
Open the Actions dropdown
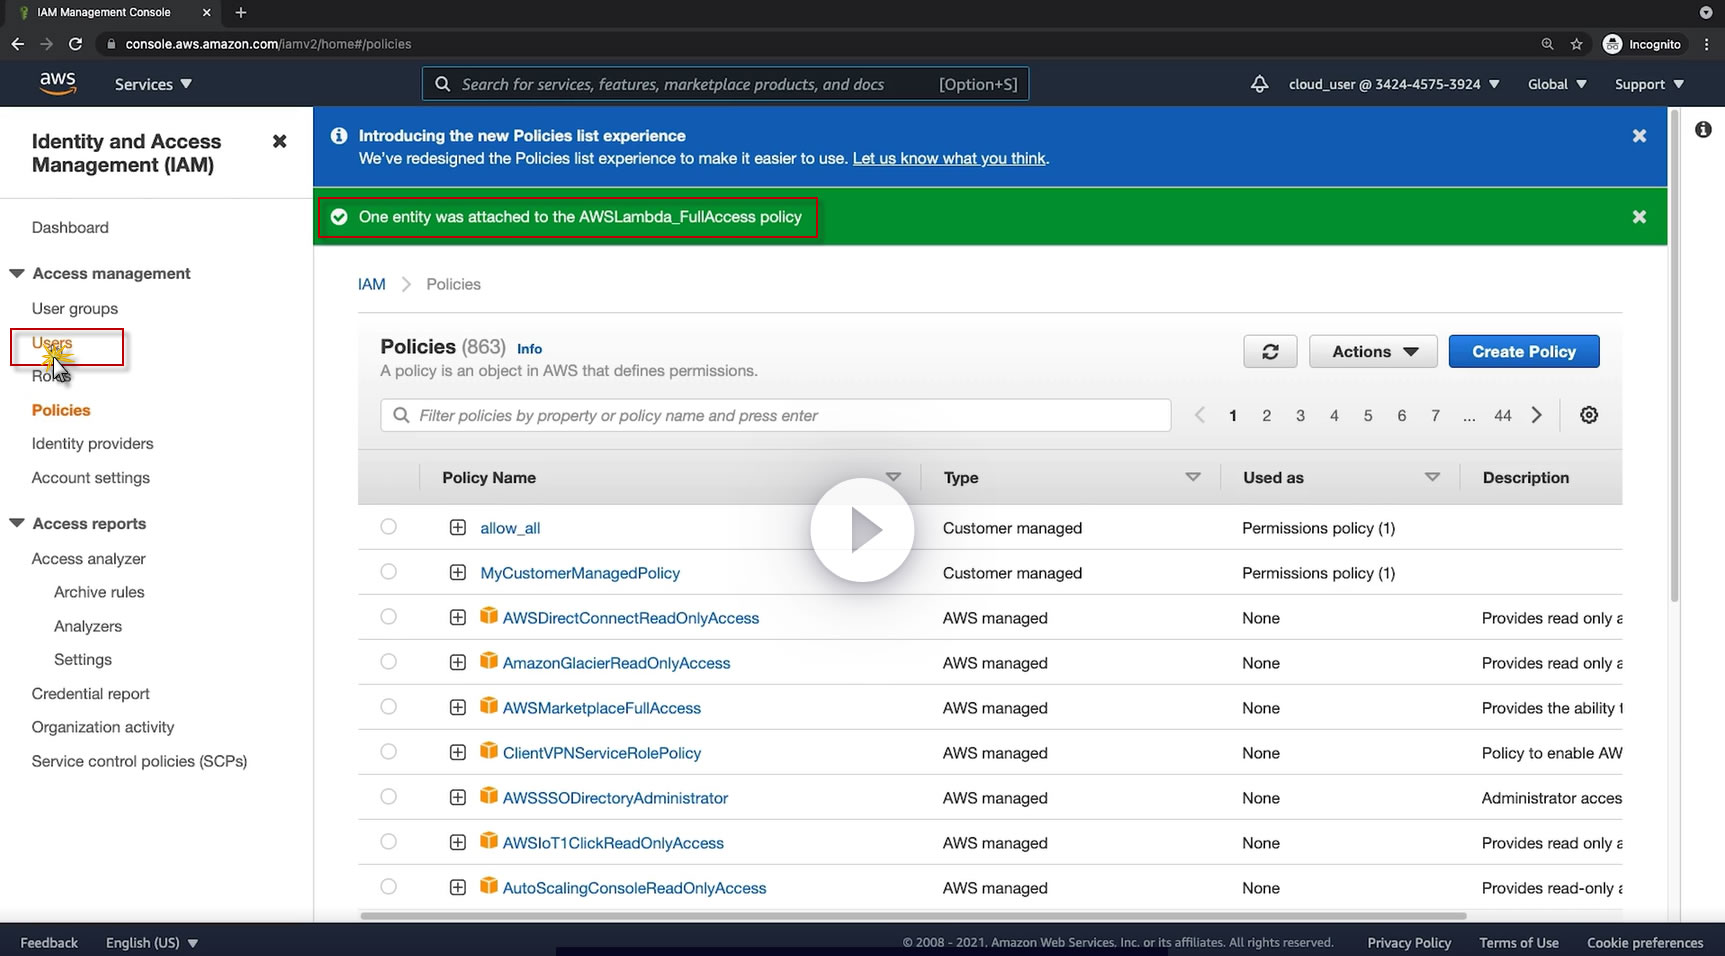[1372, 352]
